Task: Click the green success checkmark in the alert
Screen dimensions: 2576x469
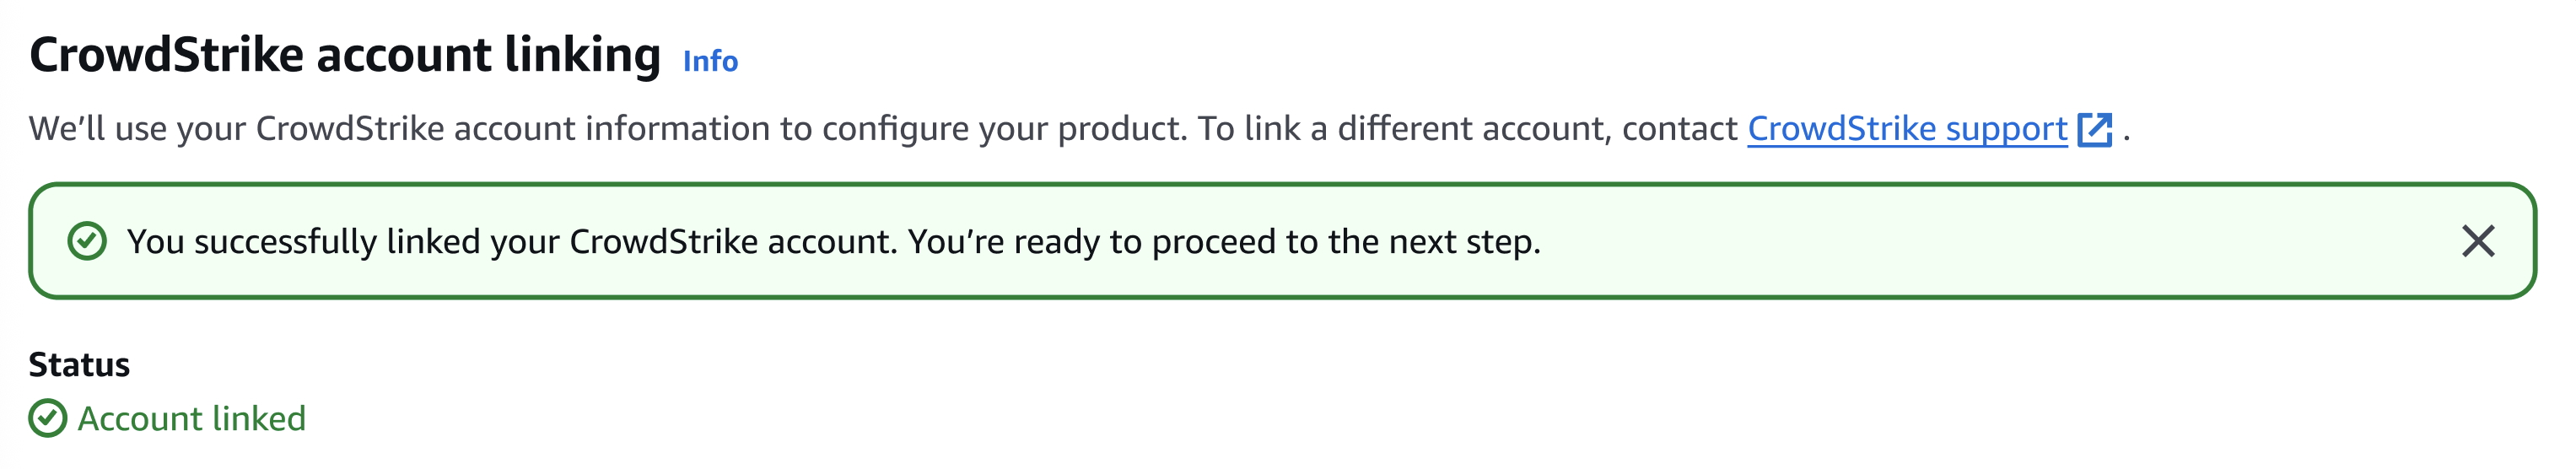Action: click(x=87, y=241)
